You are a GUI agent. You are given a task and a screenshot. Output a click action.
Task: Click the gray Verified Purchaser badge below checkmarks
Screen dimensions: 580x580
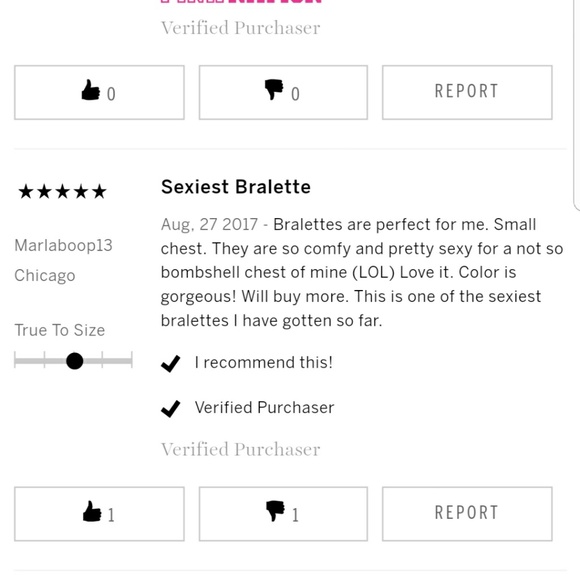[240, 449]
